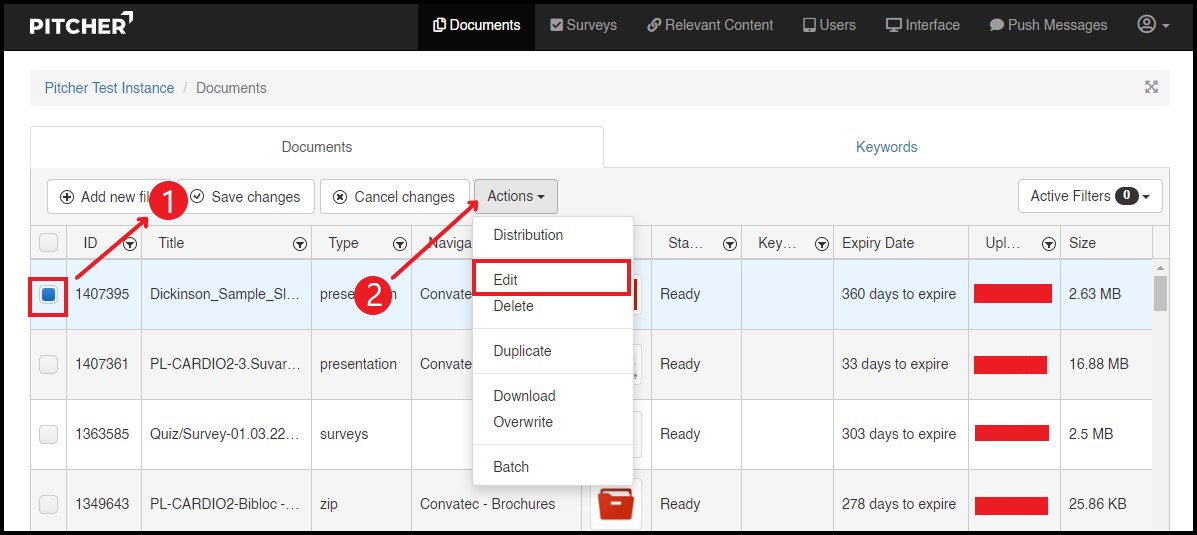Switch to the Keywords tab
Image resolution: width=1197 pixels, height=535 pixels.
pos(886,147)
